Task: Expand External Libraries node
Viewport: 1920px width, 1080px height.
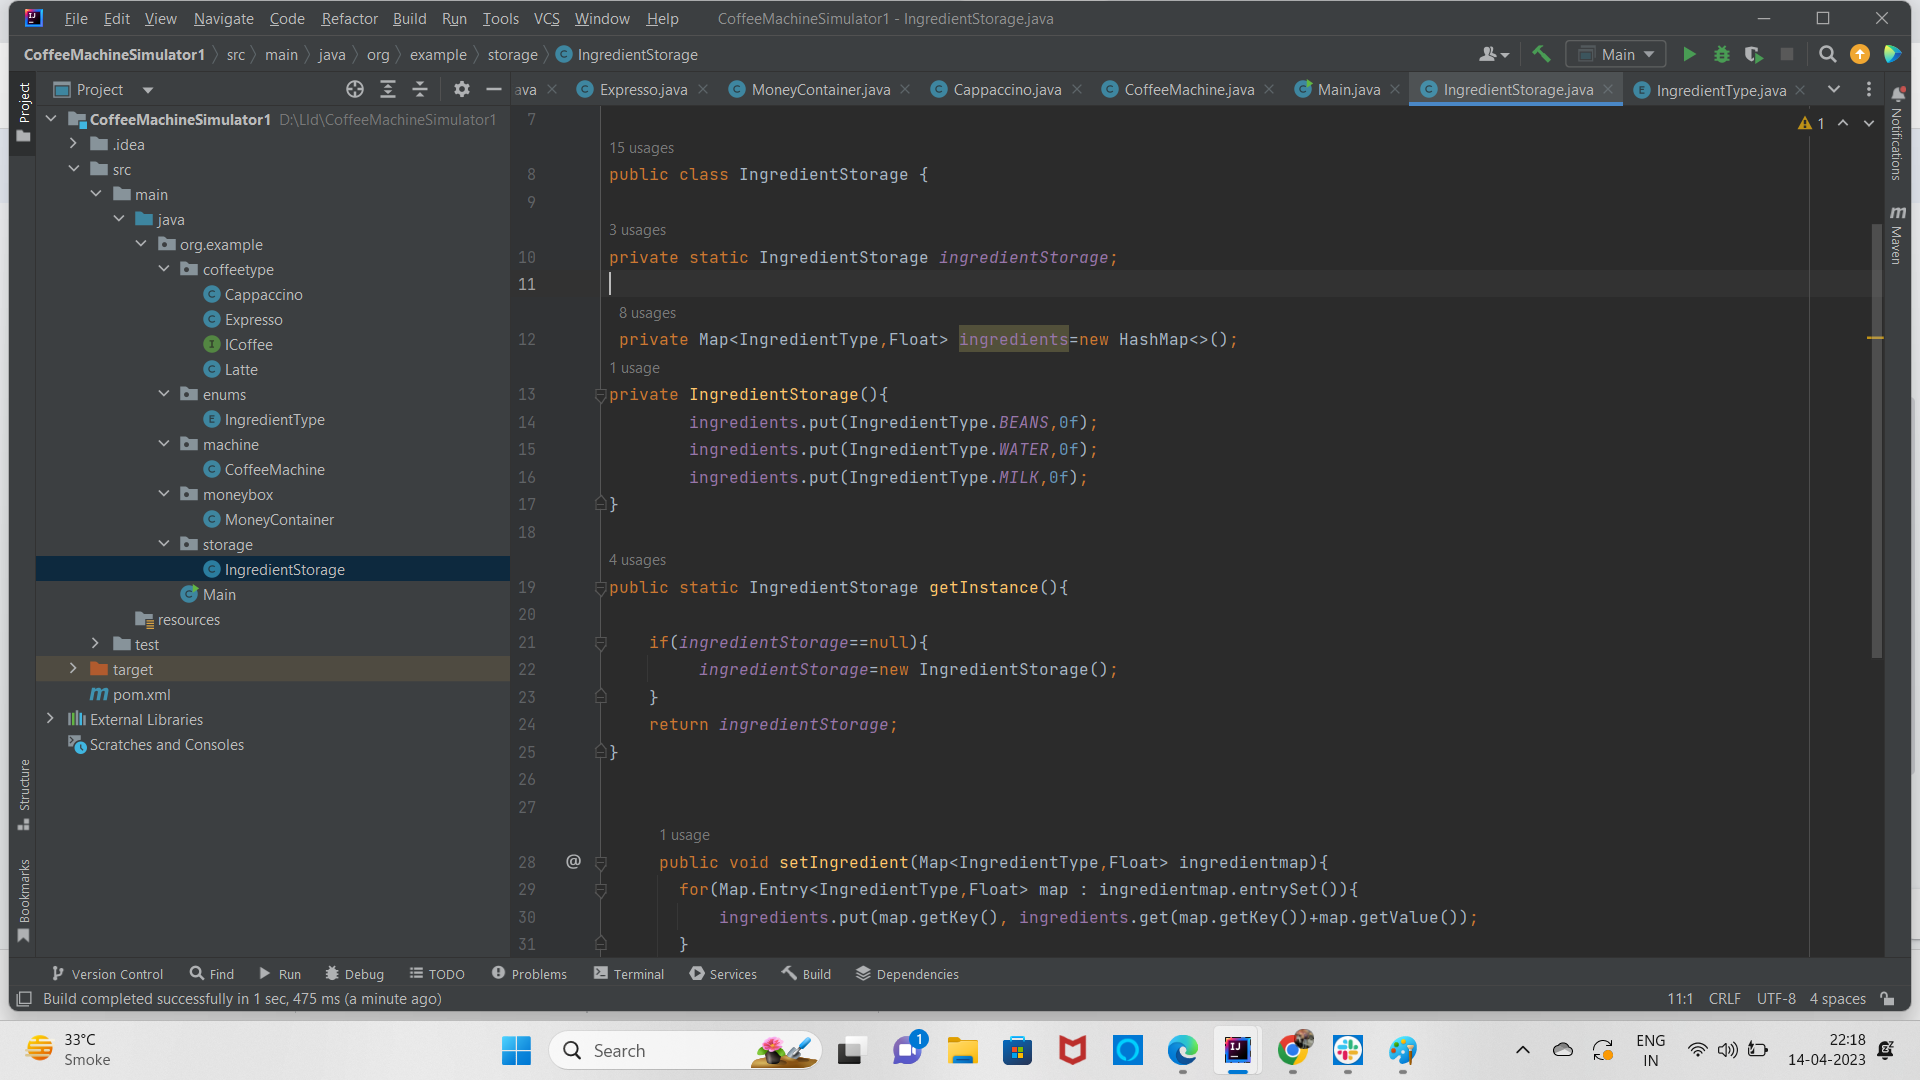Action: (x=51, y=719)
